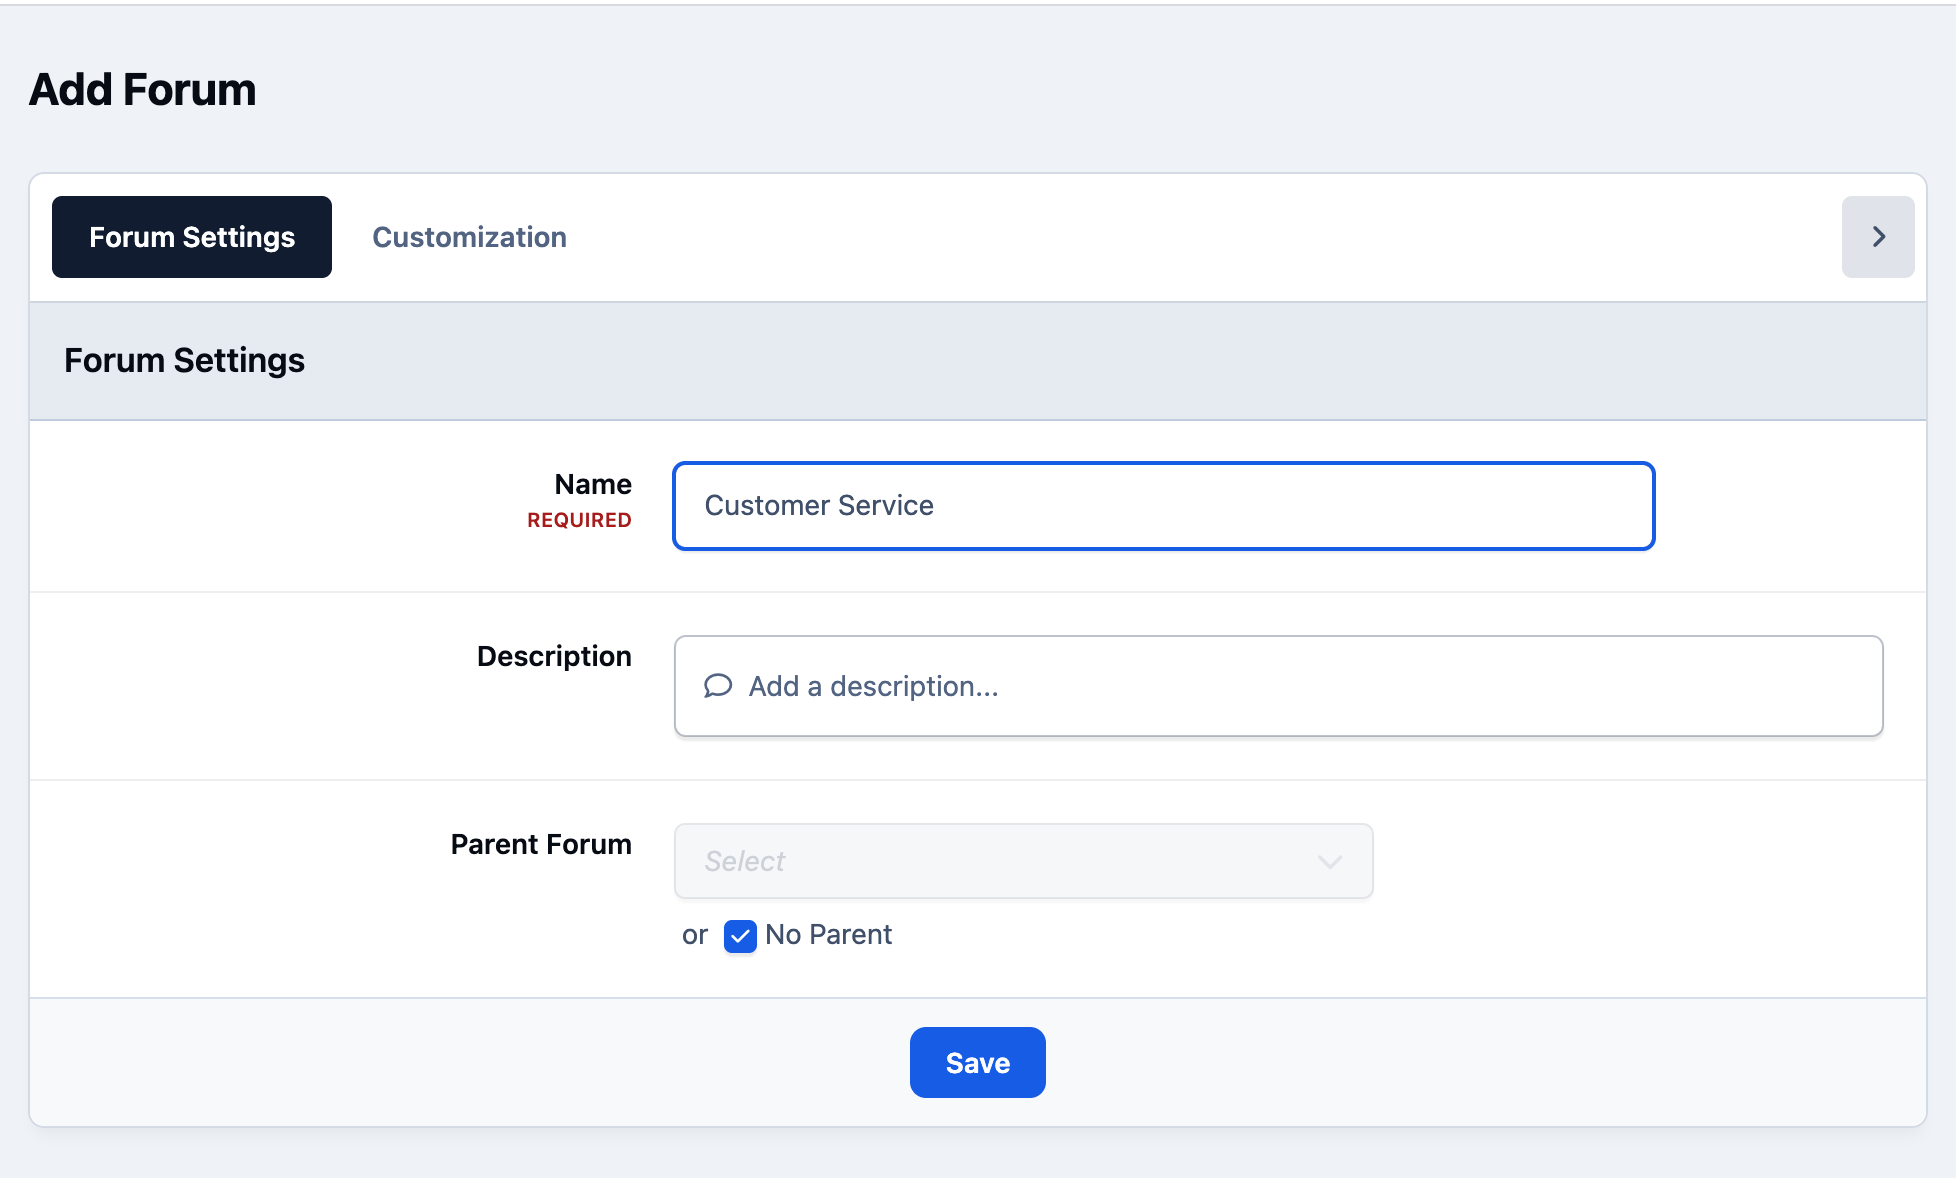Uncheck the No Parent checkbox
The height and width of the screenshot is (1178, 1956).
coord(740,936)
